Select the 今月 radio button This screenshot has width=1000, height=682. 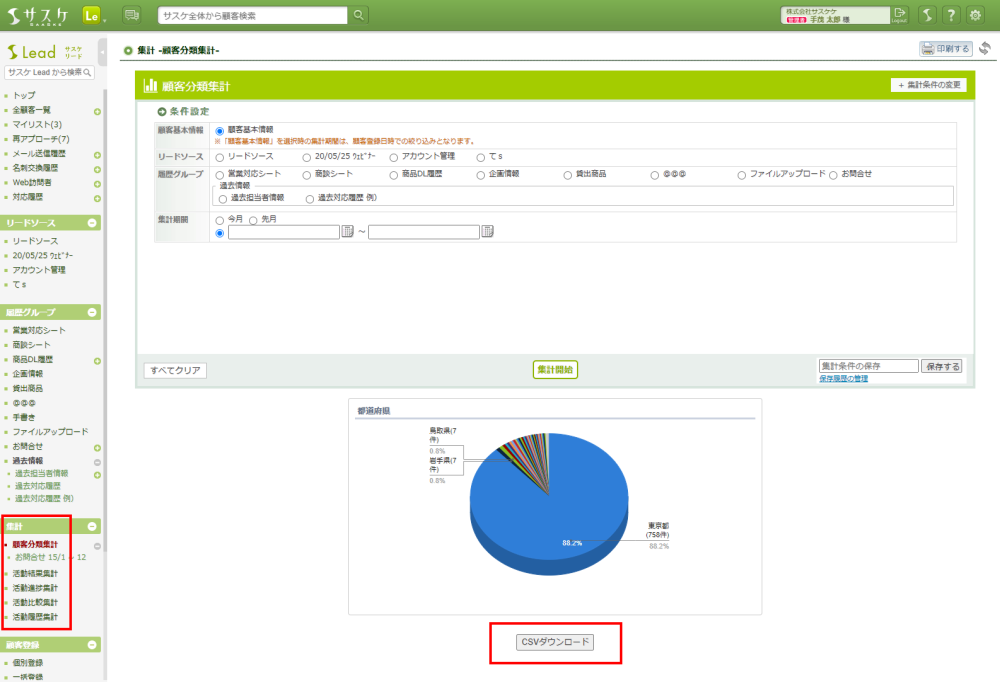click(220, 219)
